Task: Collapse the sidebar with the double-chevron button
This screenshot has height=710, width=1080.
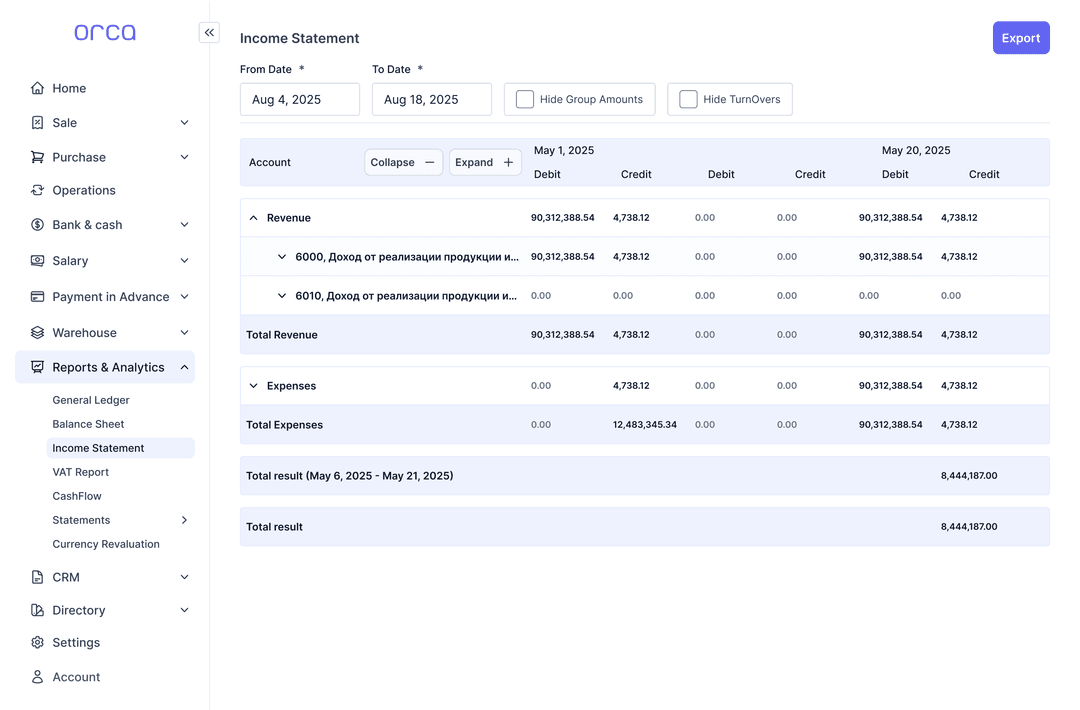Action: pyautogui.click(x=209, y=32)
